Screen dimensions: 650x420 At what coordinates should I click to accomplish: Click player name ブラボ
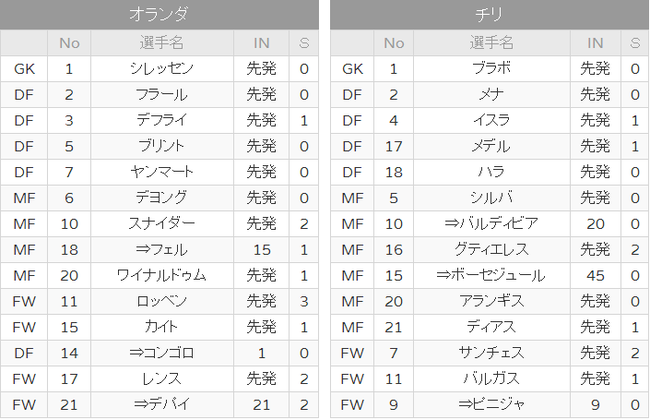pos(492,68)
